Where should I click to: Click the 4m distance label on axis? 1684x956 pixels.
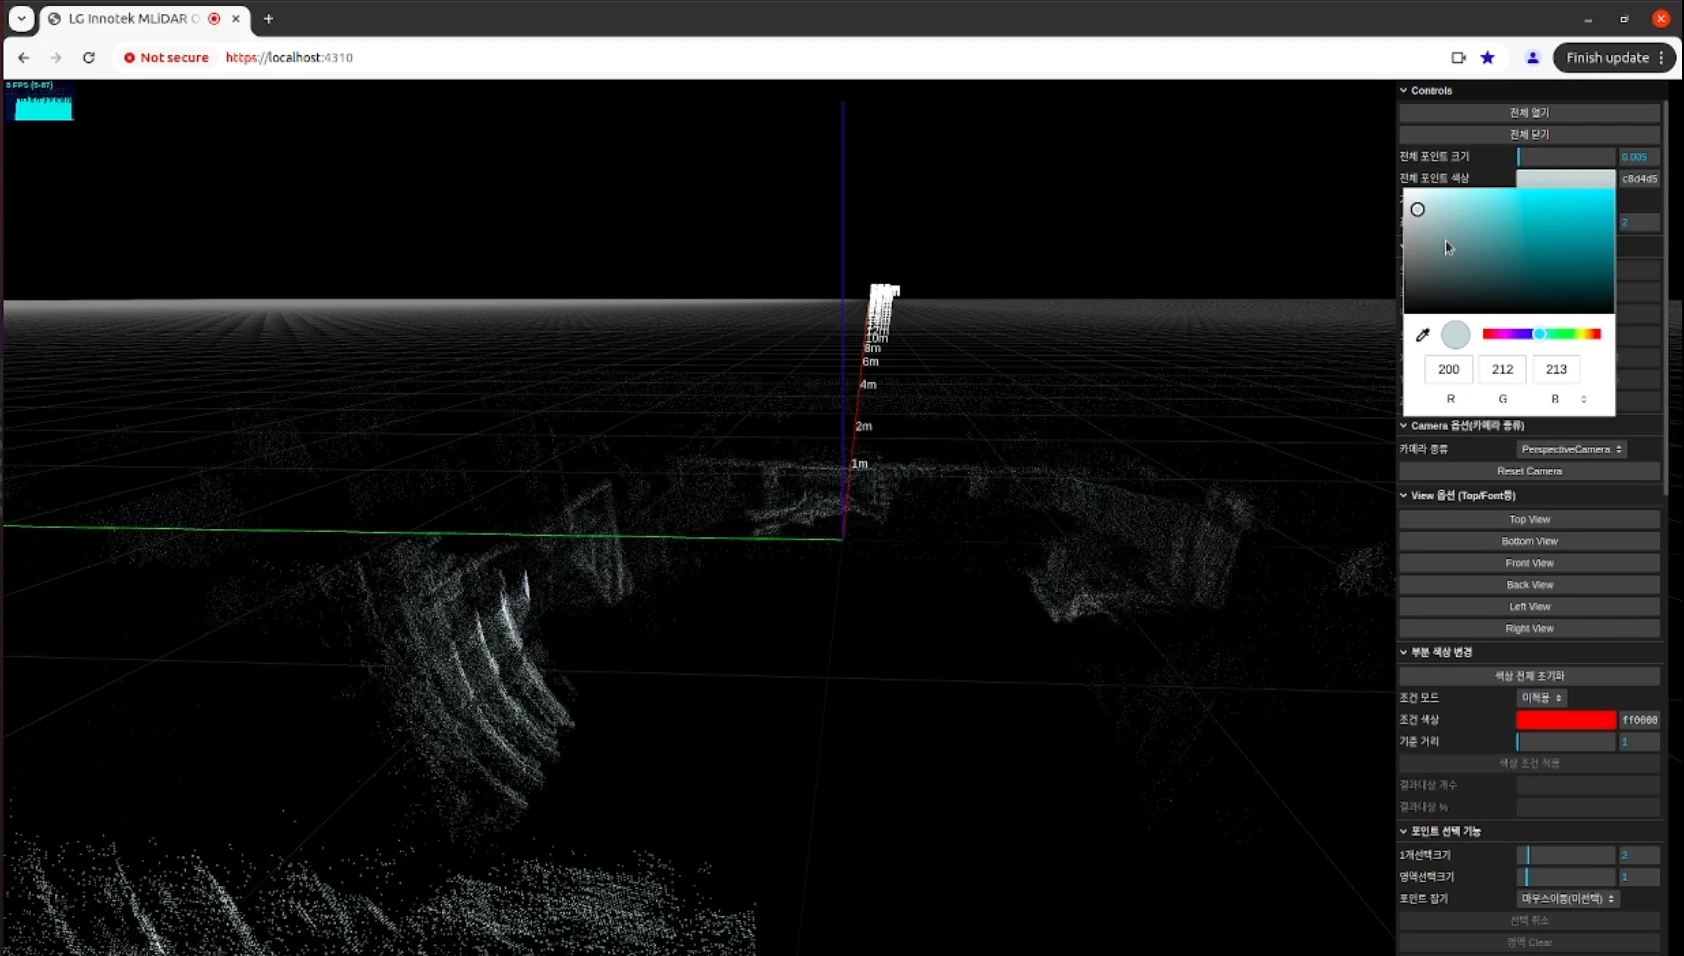[x=868, y=385]
